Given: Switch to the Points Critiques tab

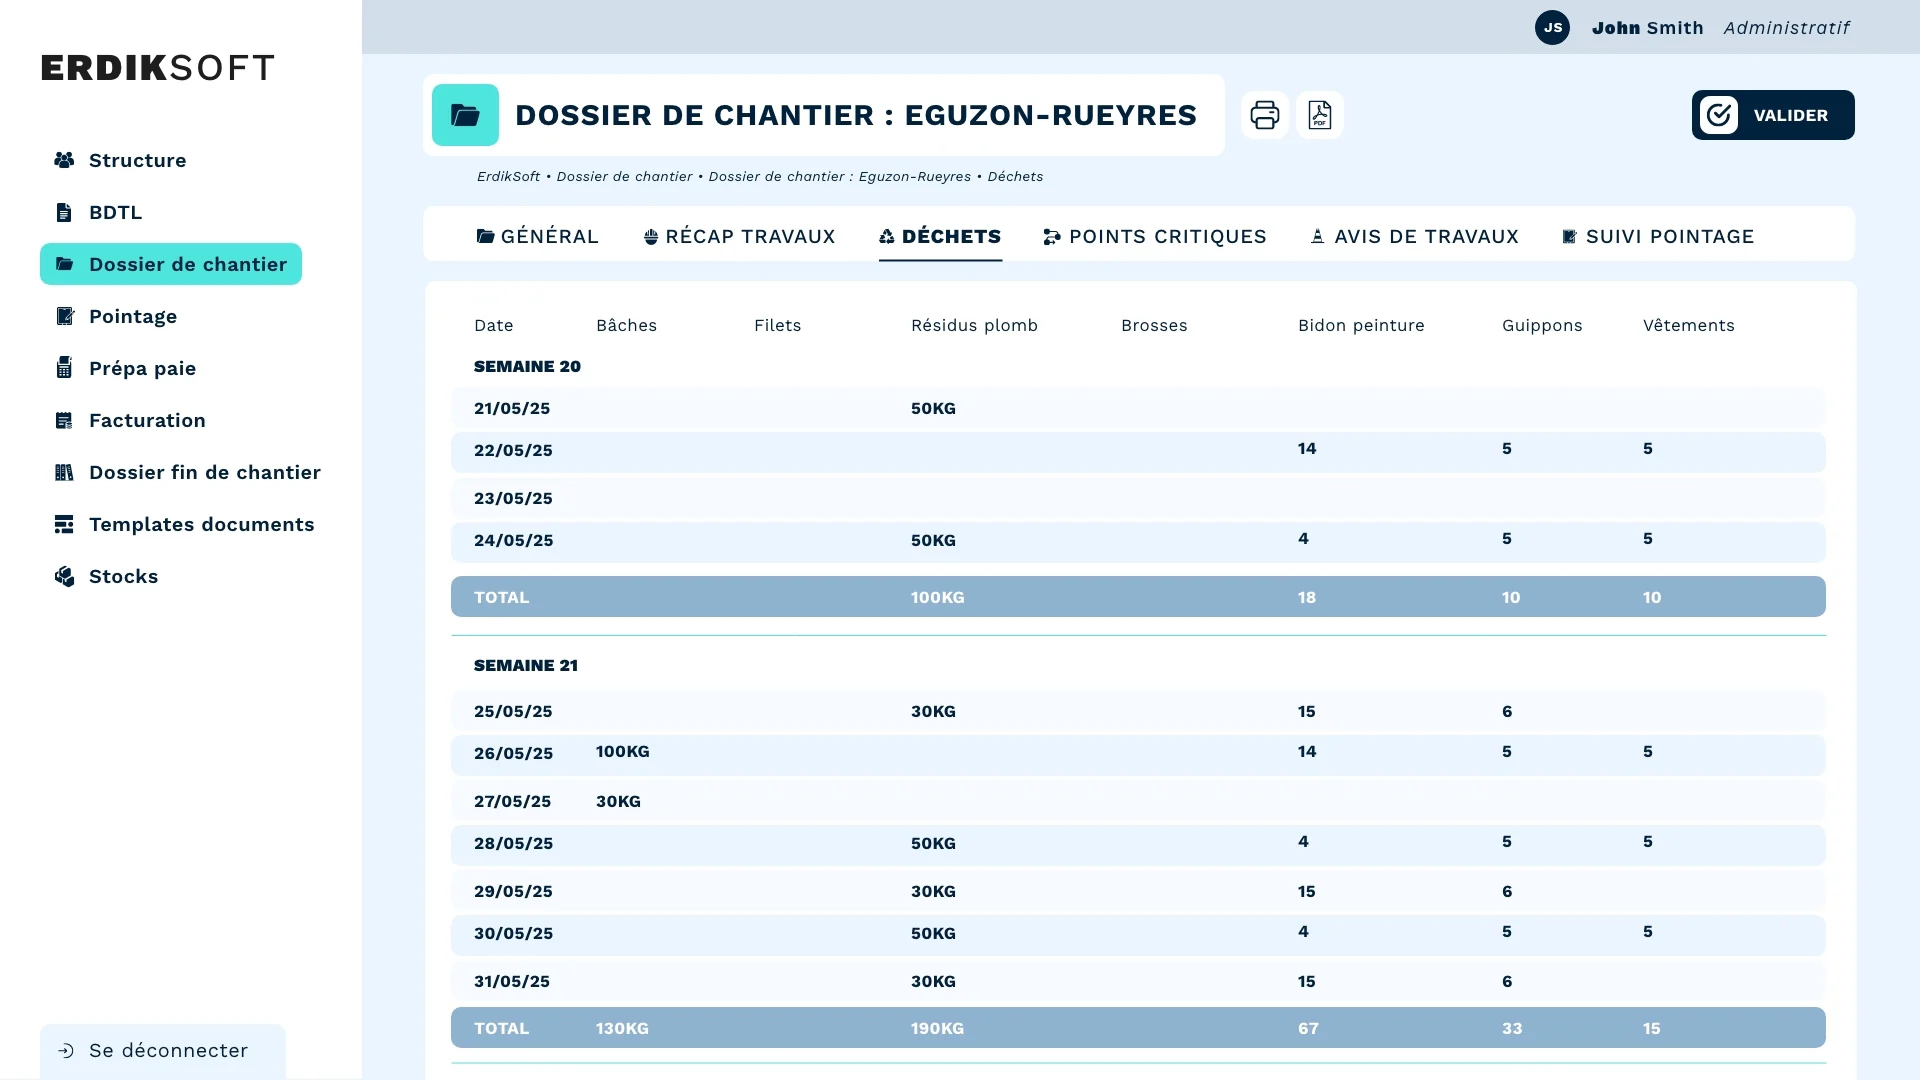Looking at the screenshot, I should [x=1155, y=236].
